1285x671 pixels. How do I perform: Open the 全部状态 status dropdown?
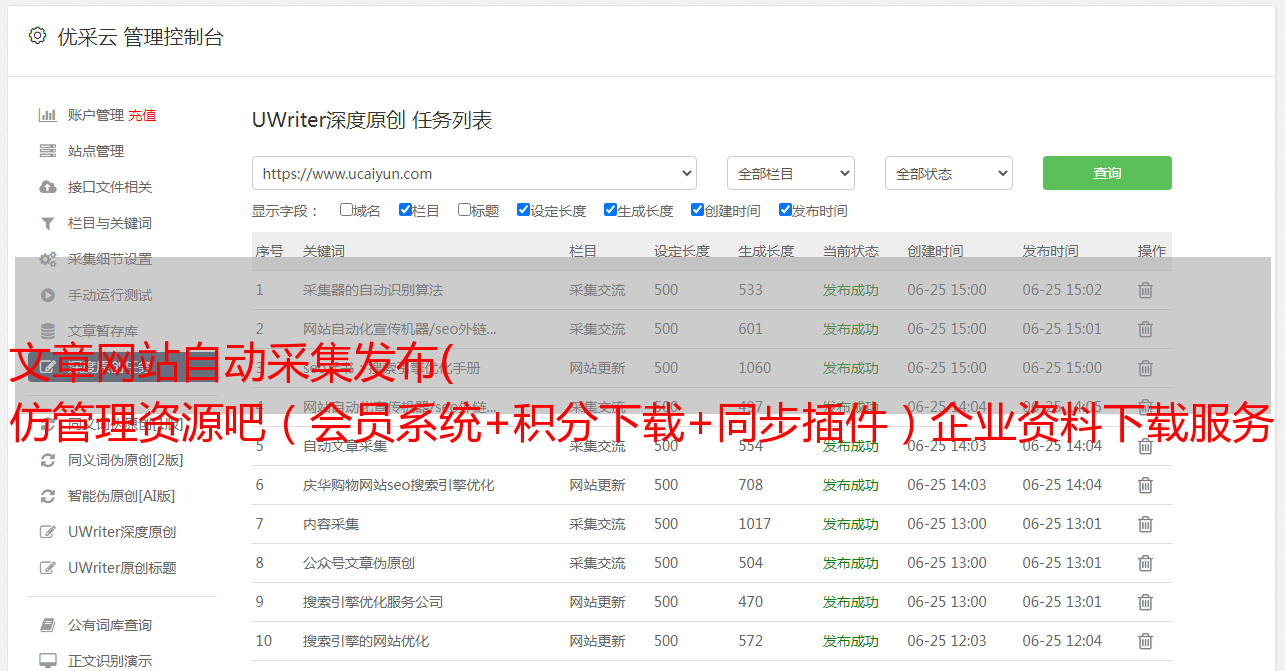pyautogui.click(x=948, y=173)
